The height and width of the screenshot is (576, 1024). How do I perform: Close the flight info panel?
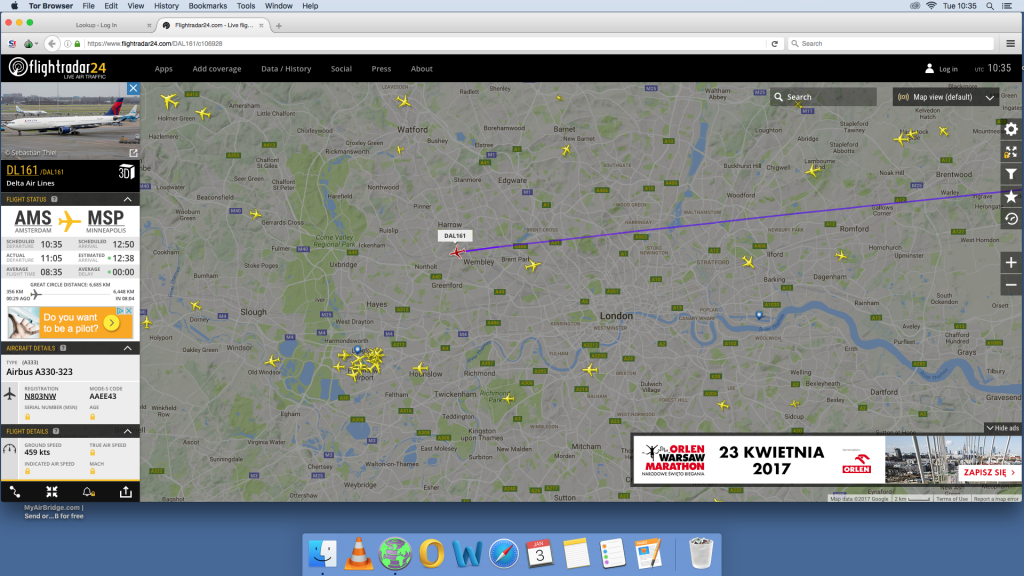pos(133,88)
